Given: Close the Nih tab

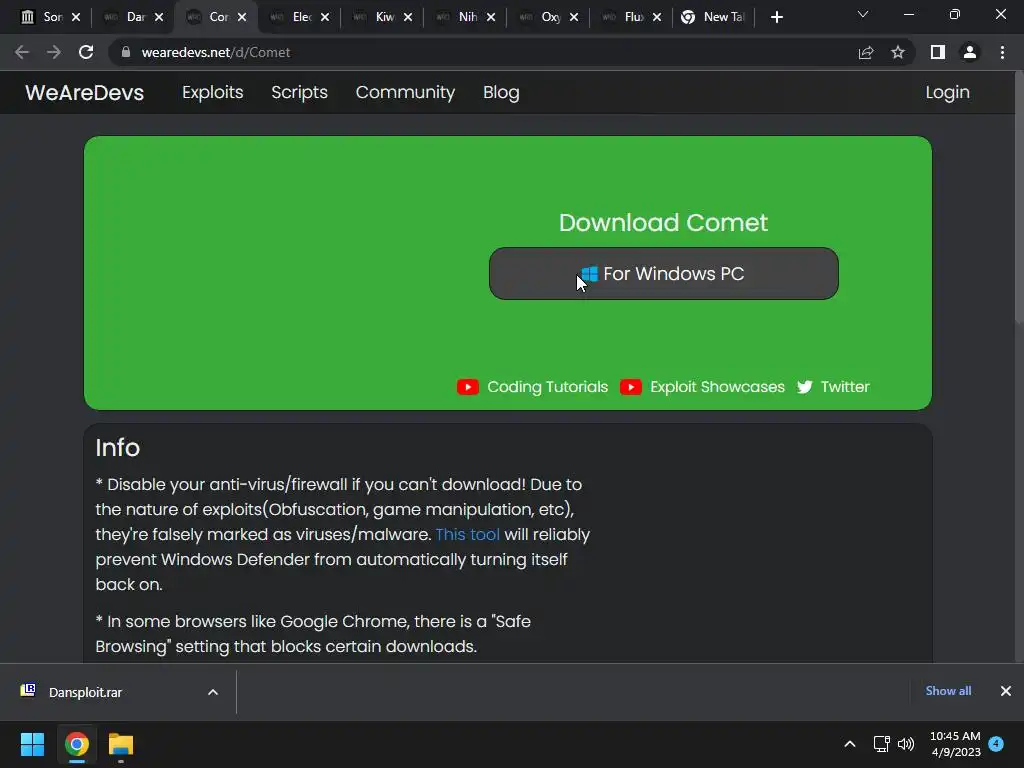Looking at the screenshot, I should tap(491, 17).
